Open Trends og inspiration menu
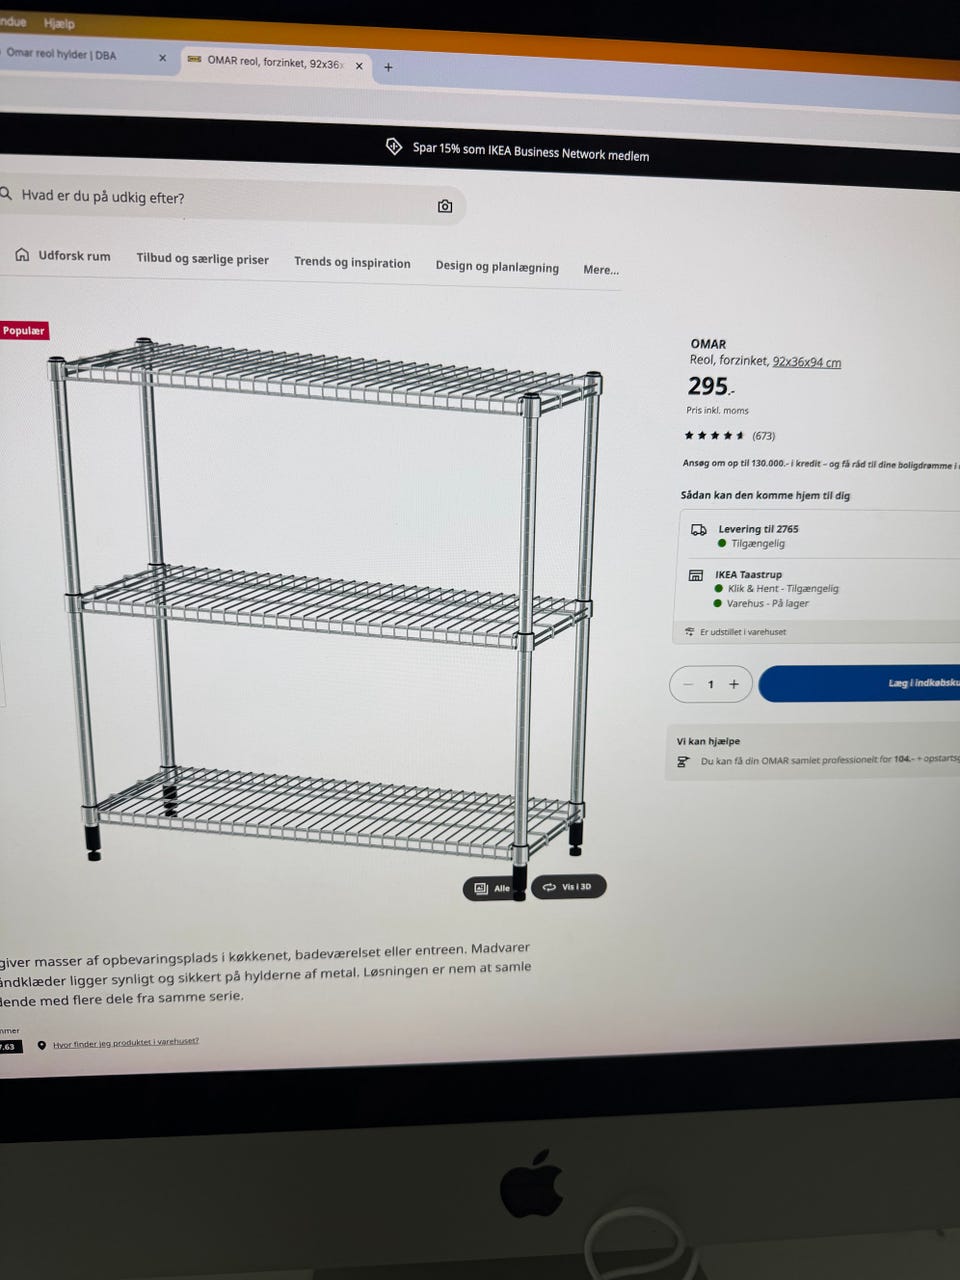Screen dimensions: 960x1280 [x=352, y=262]
